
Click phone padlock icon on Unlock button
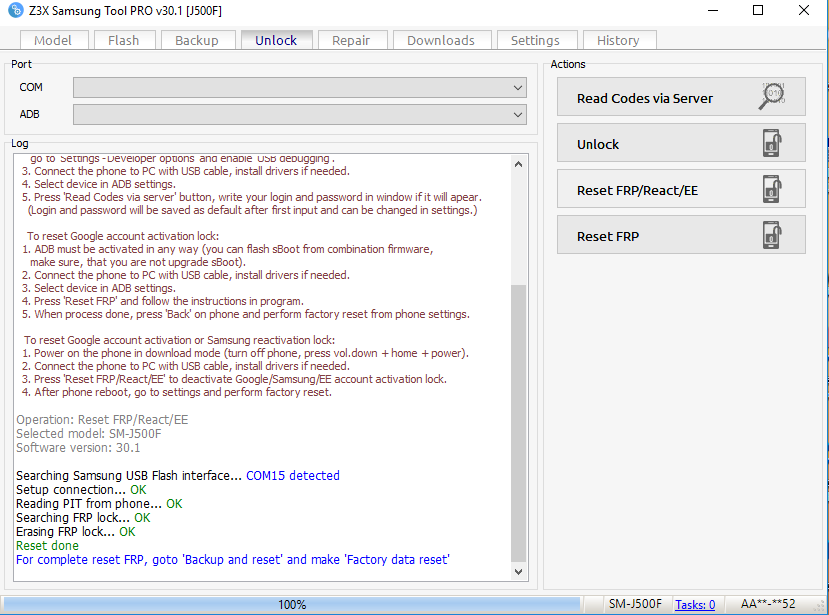[772, 143]
